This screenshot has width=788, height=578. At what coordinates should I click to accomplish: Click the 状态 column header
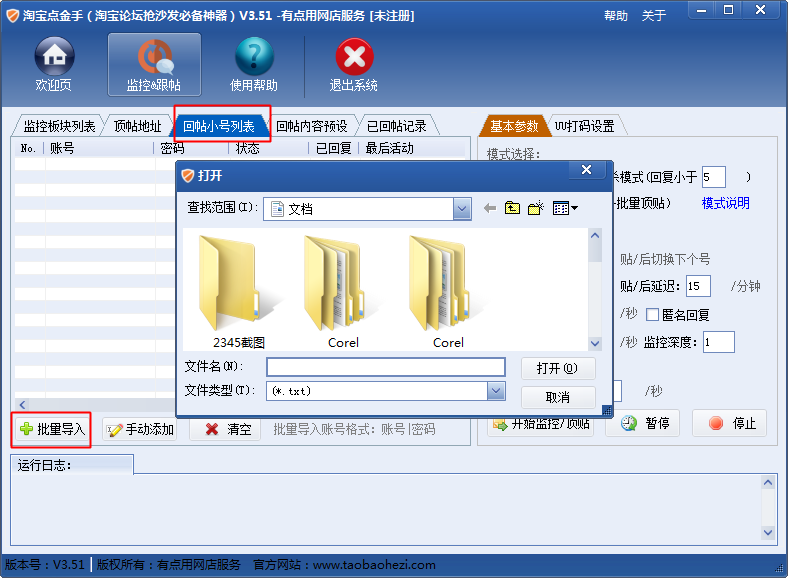269,148
